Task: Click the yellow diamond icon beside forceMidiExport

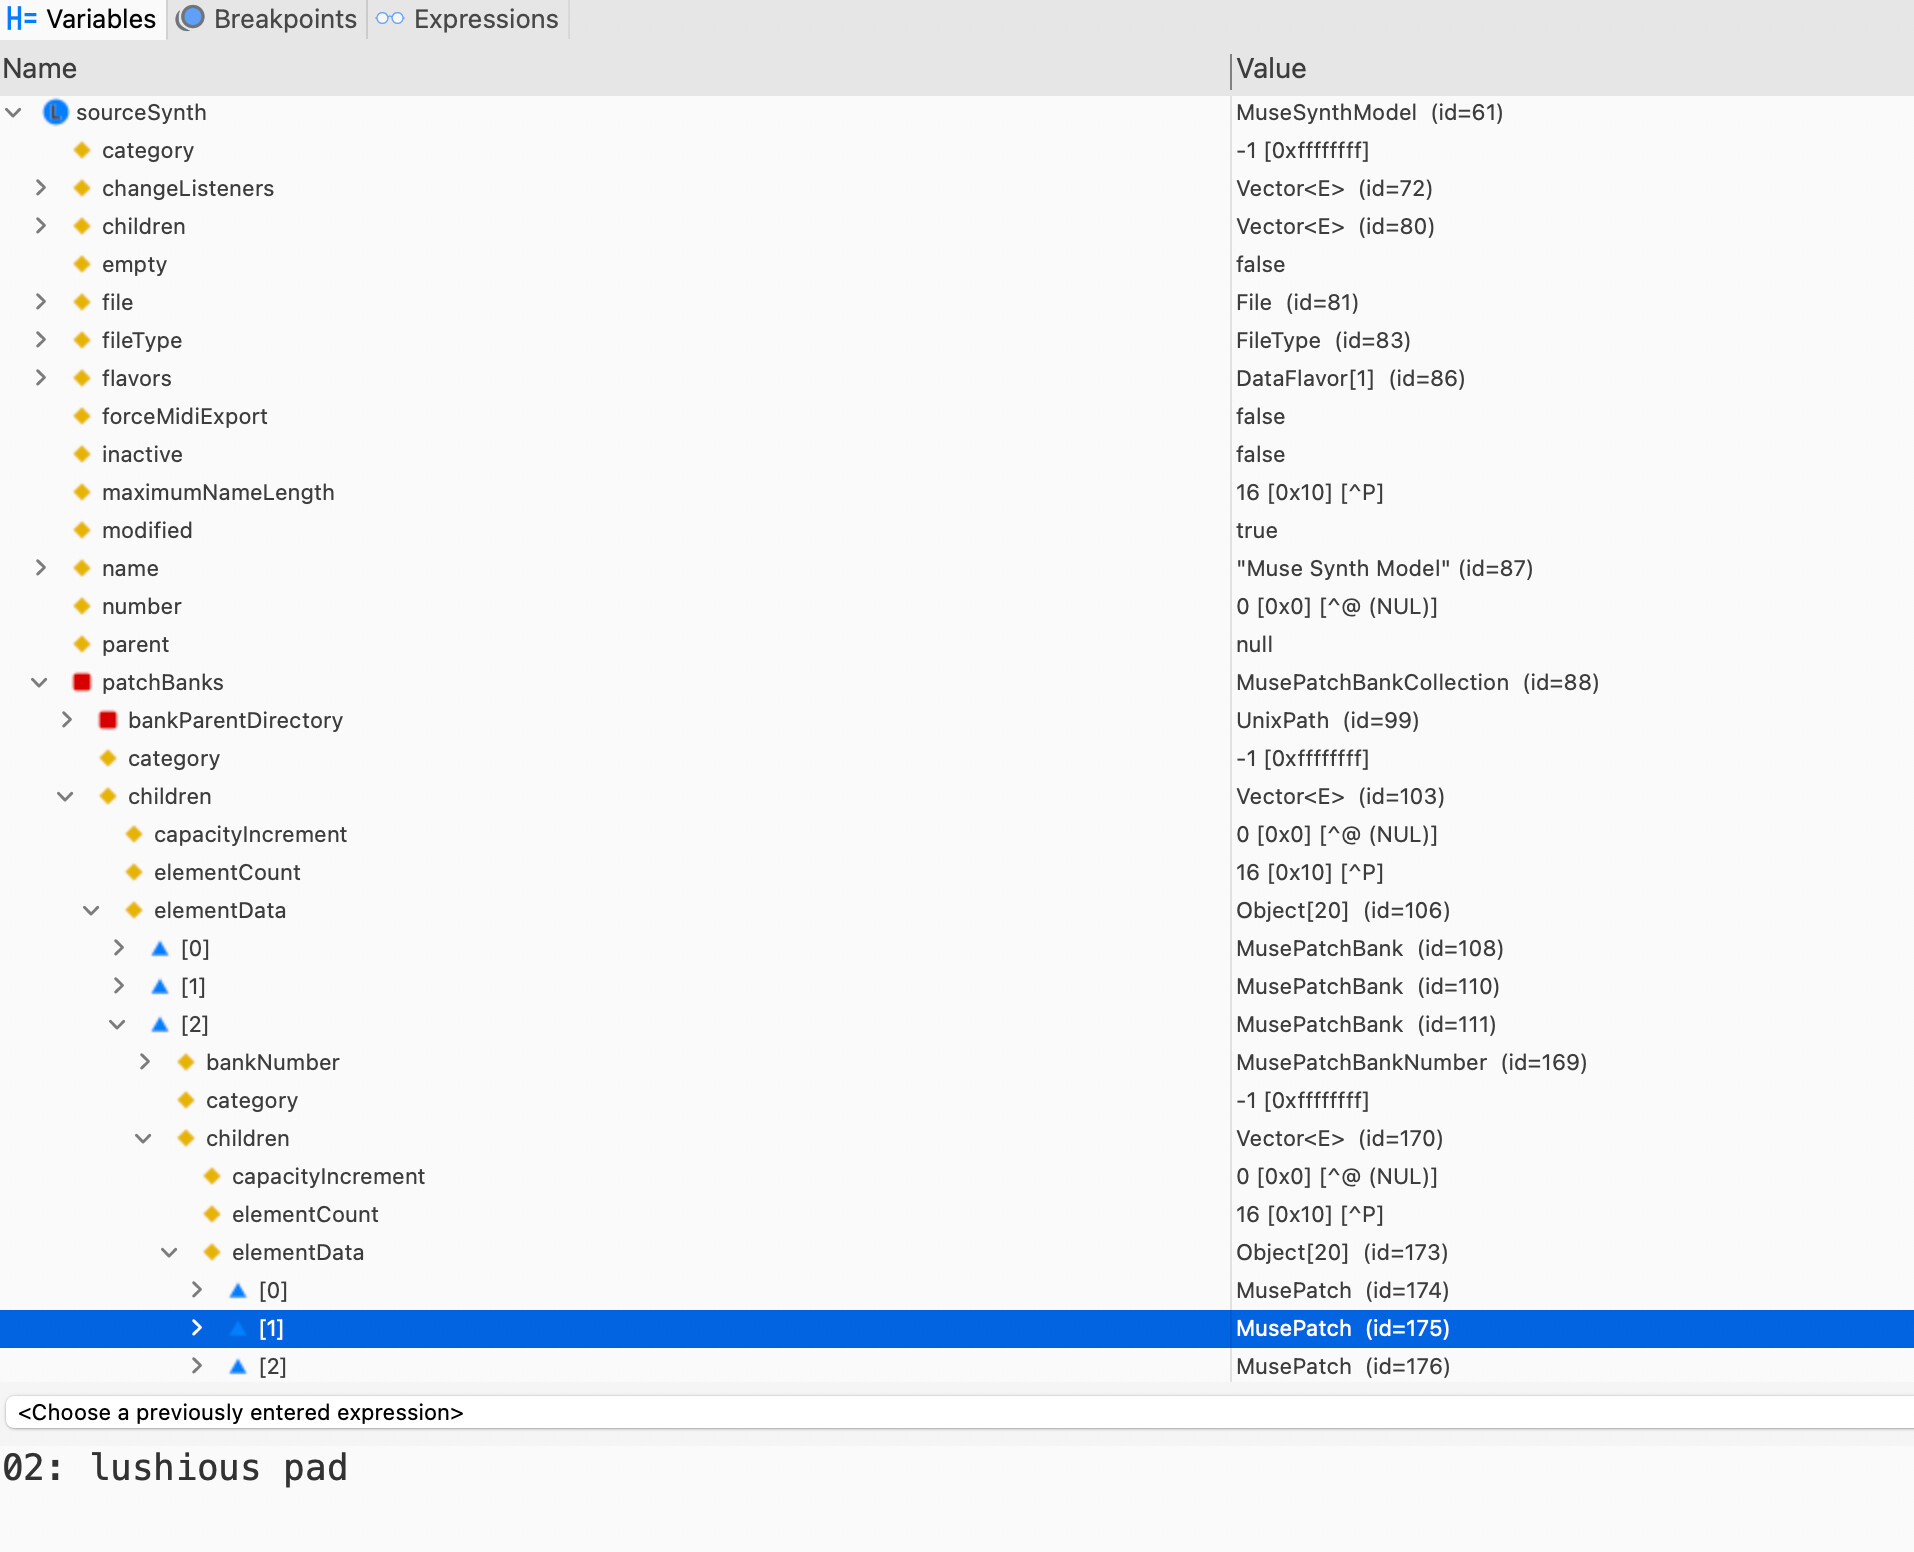Action: pyautogui.click(x=82, y=416)
